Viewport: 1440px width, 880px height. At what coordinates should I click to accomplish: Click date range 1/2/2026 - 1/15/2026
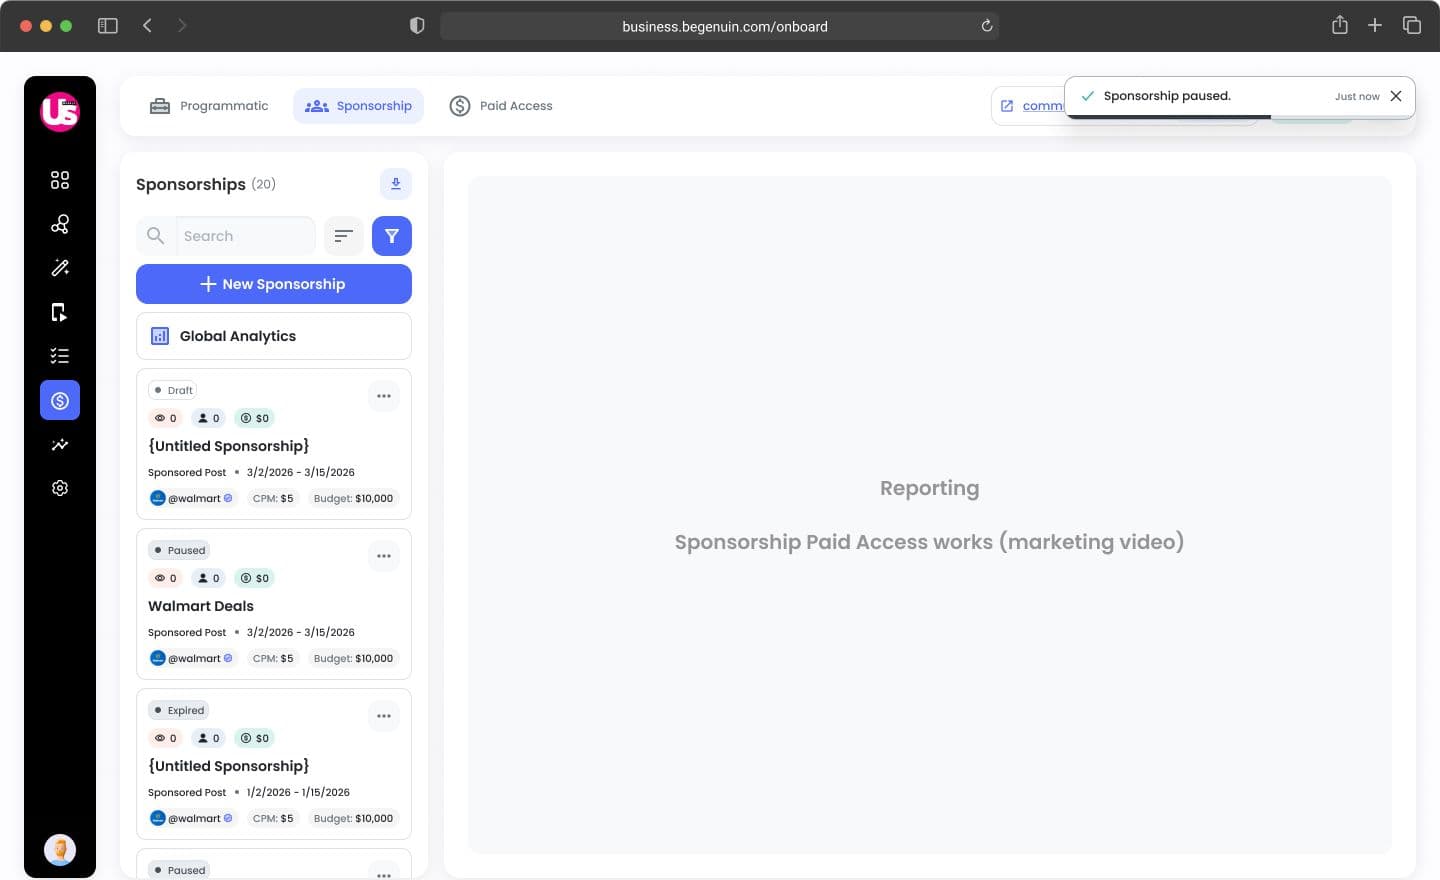point(298,792)
